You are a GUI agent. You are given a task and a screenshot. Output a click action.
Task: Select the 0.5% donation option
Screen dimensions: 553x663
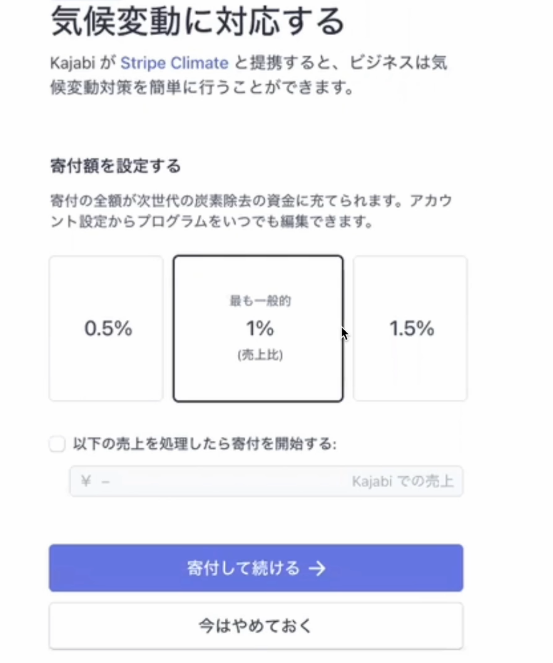106,328
